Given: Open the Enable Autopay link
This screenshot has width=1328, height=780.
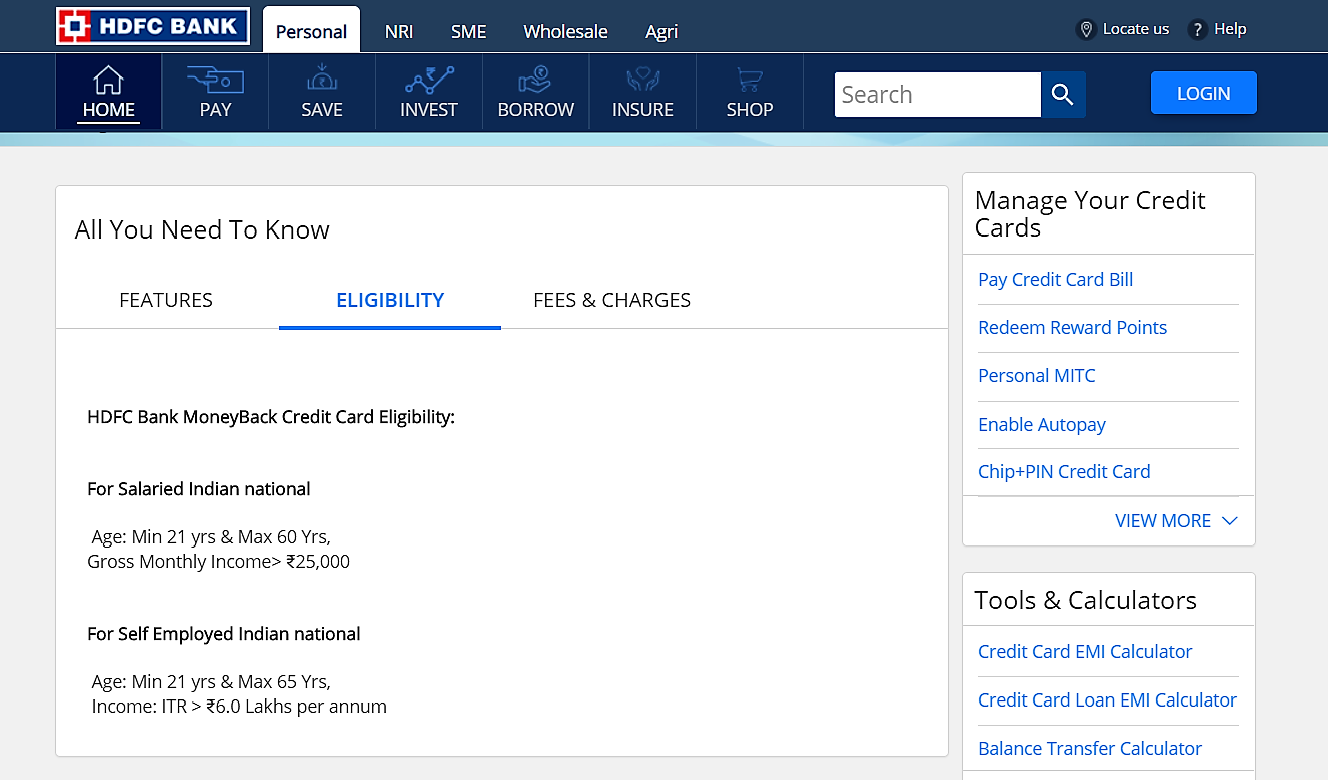Looking at the screenshot, I should [1041, 425].
